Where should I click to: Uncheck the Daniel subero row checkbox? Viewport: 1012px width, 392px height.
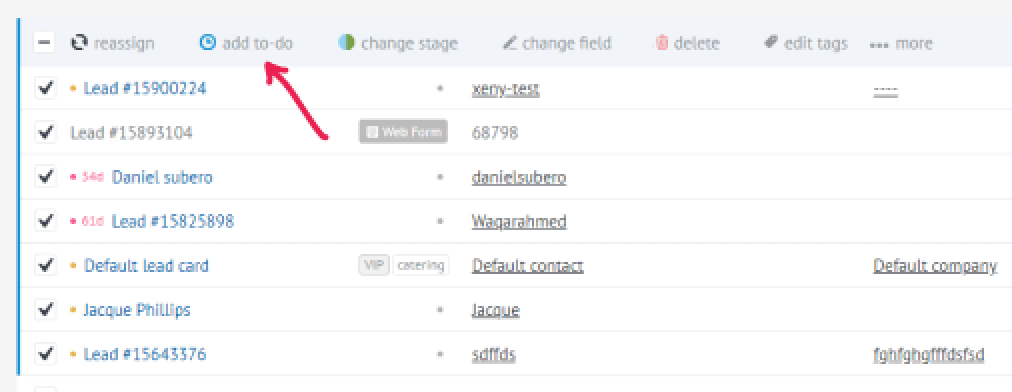(x=45, y=177)
